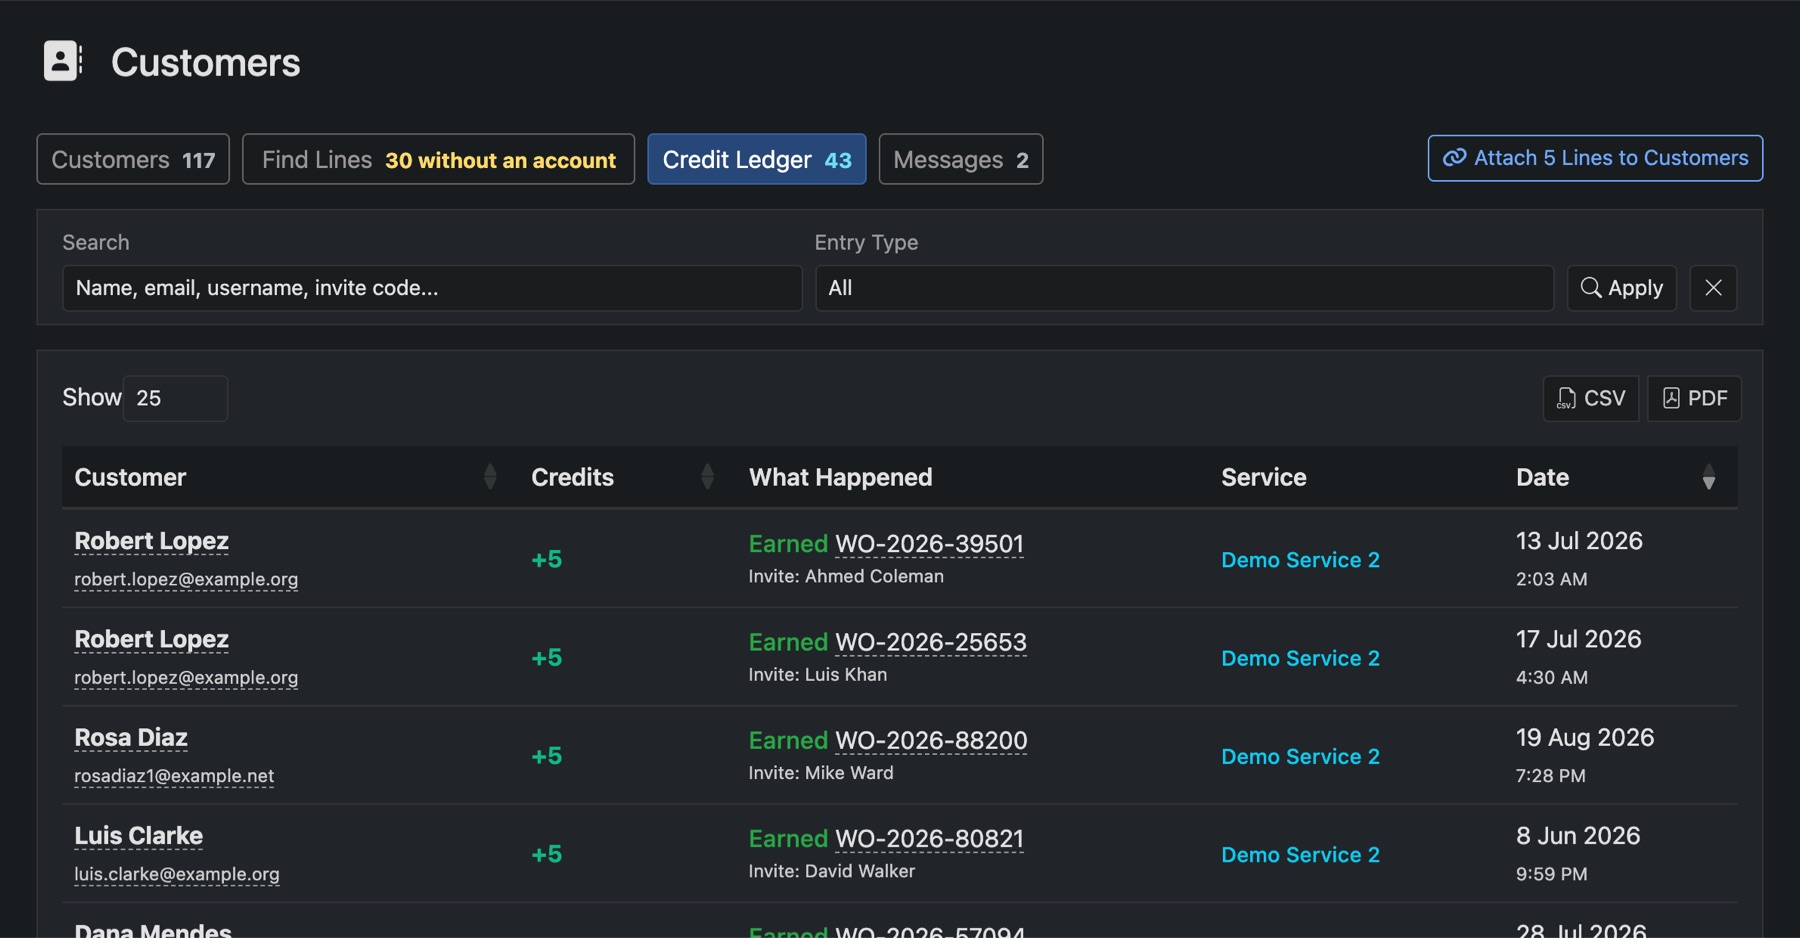Open work order WO-2026-39501
Viewport: 1800px width, 938px height.
click(929, 543)
